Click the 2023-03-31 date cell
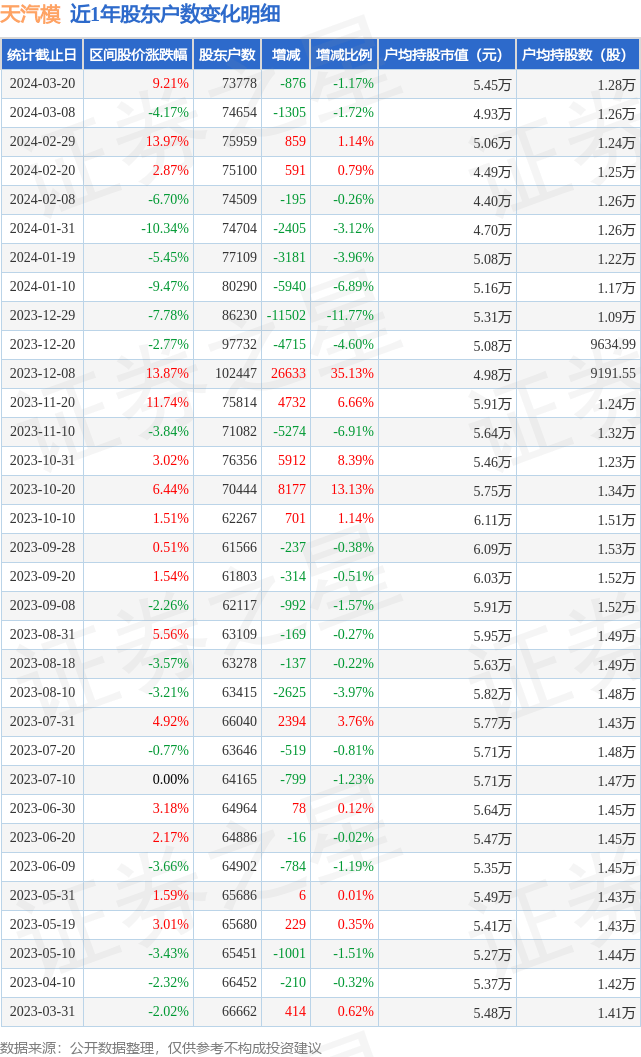 click(x=42, y=1012)
